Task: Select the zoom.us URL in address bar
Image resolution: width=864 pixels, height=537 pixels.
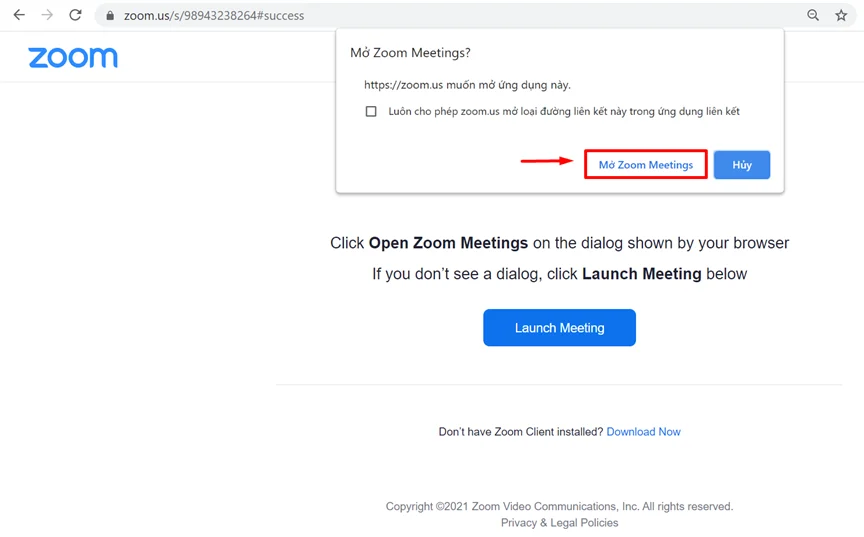Action: pos(214,15)
